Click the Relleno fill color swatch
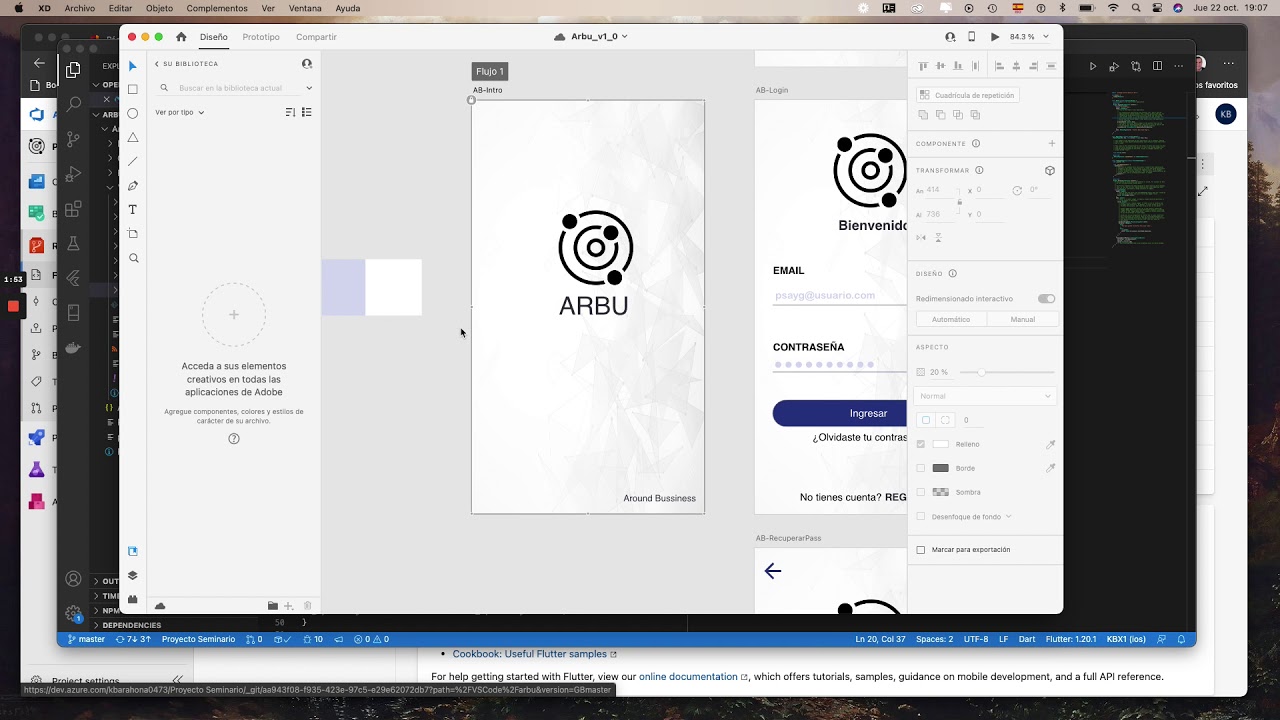Viewport: 1280px width, 720px height. 941,444
